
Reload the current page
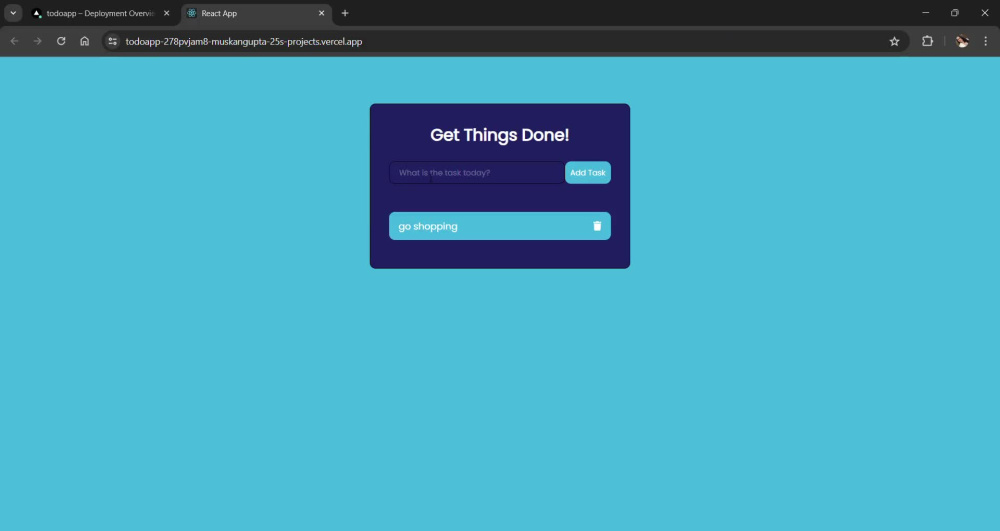point(61,41)
